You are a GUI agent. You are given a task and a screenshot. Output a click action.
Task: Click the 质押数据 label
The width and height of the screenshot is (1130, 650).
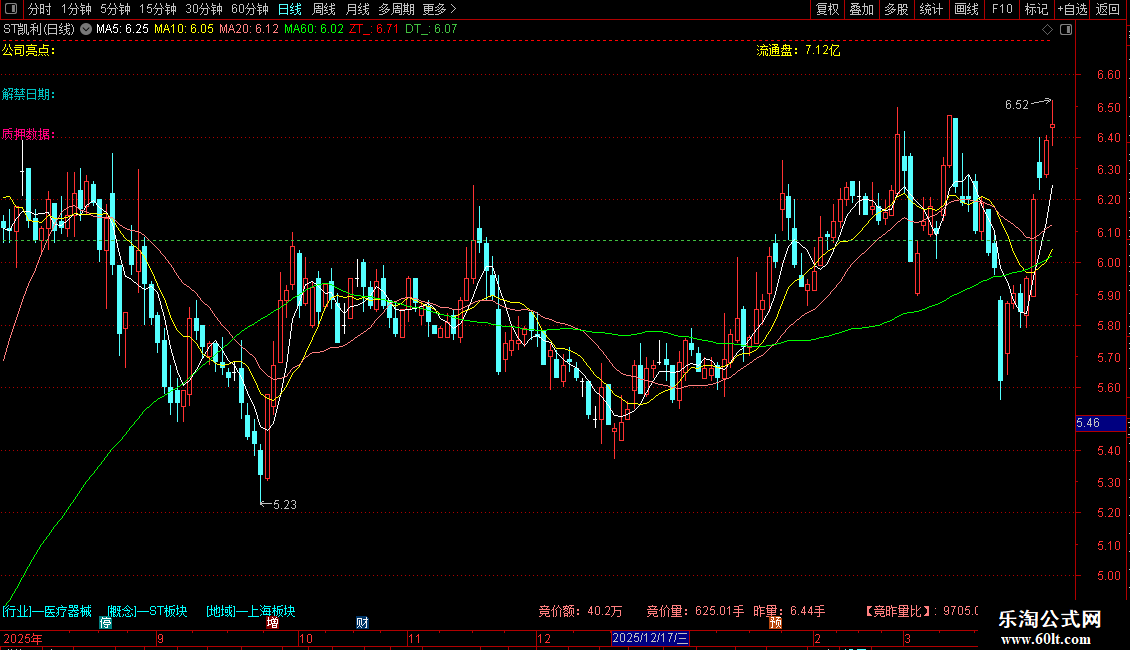pyautogui.click(x=28, y=134)
